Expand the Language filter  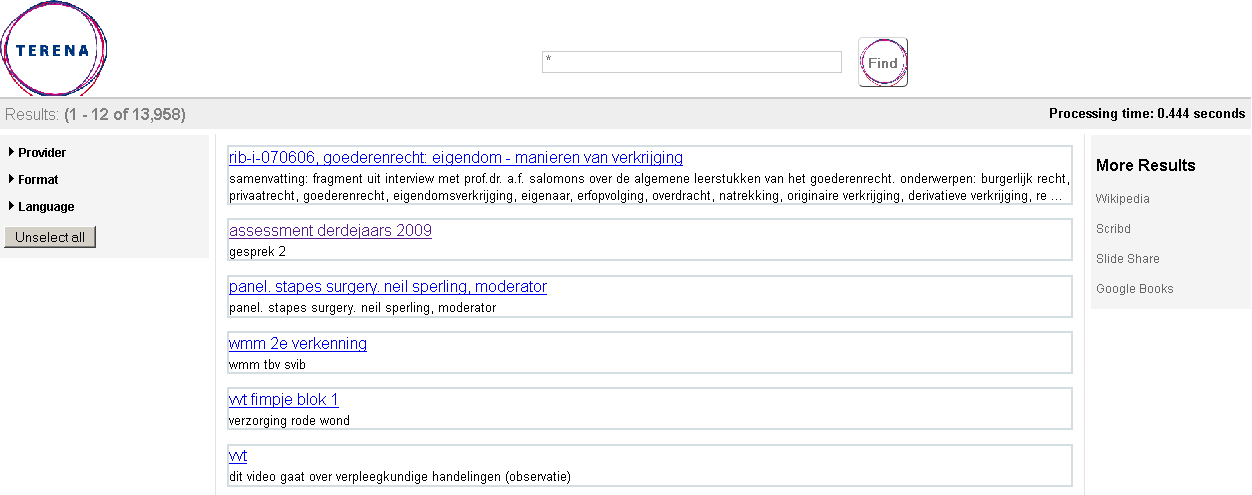46,207
